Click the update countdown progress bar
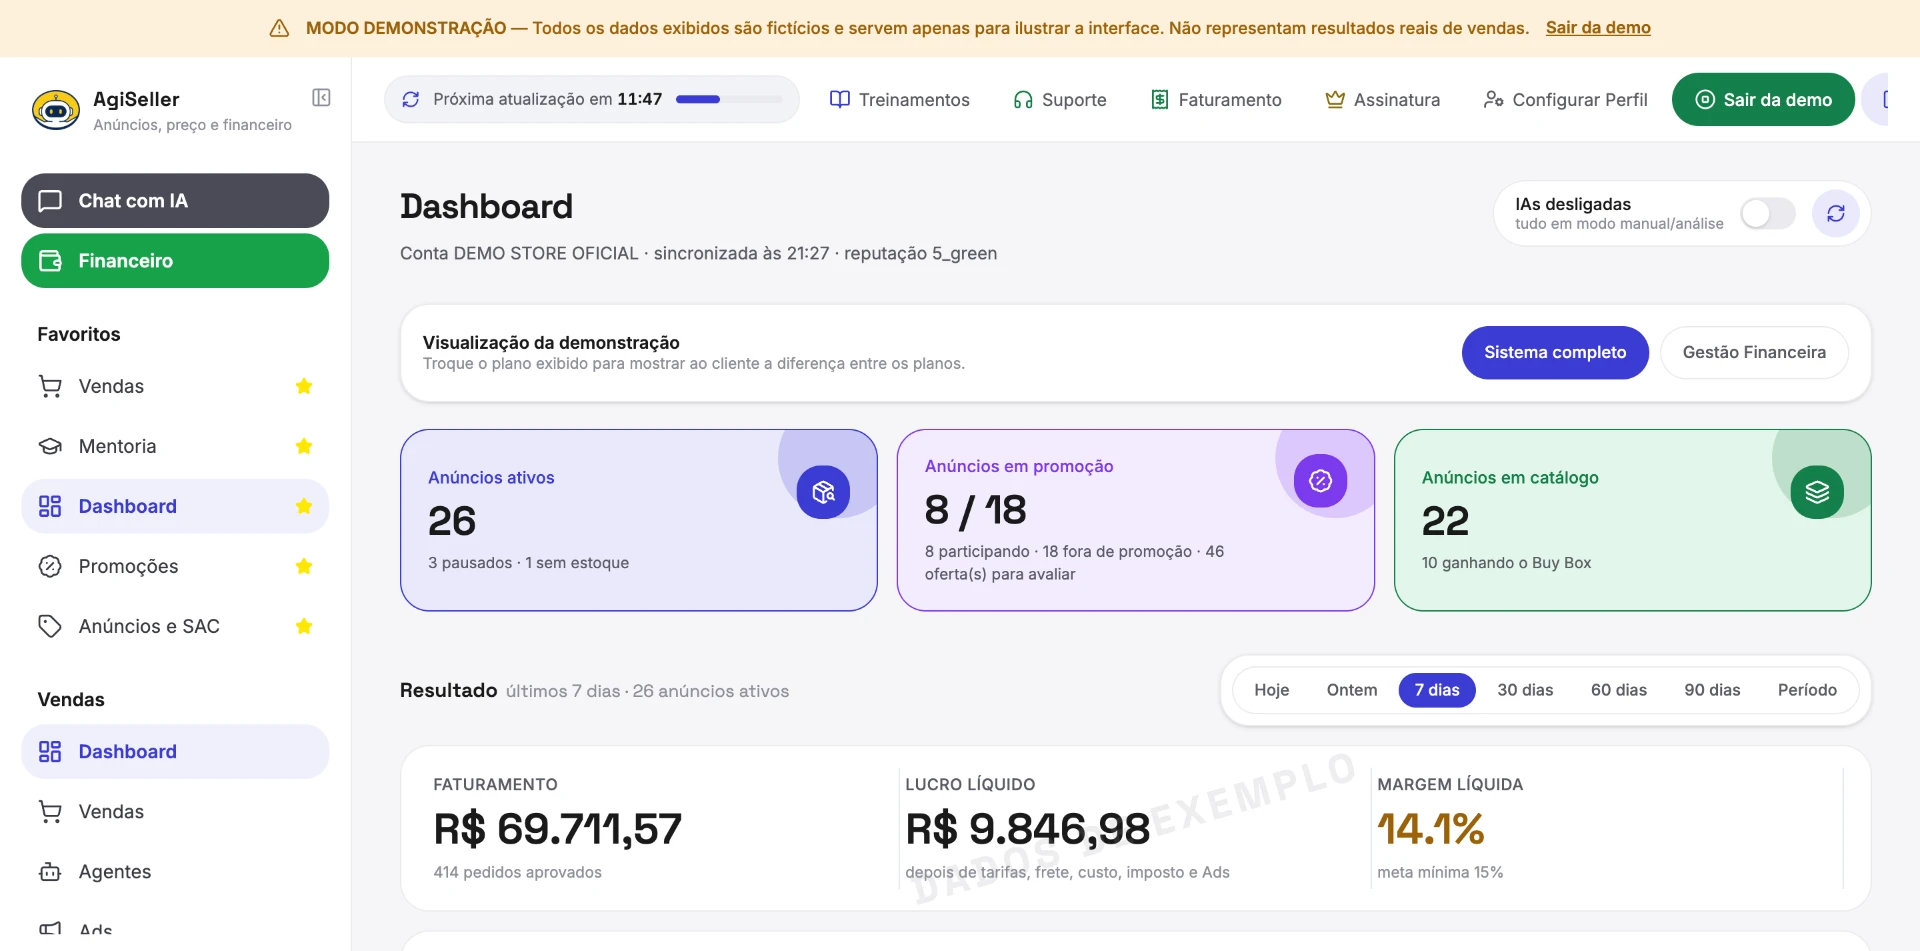The height and width of the screenshot is (951, 1920). [729, 99]
